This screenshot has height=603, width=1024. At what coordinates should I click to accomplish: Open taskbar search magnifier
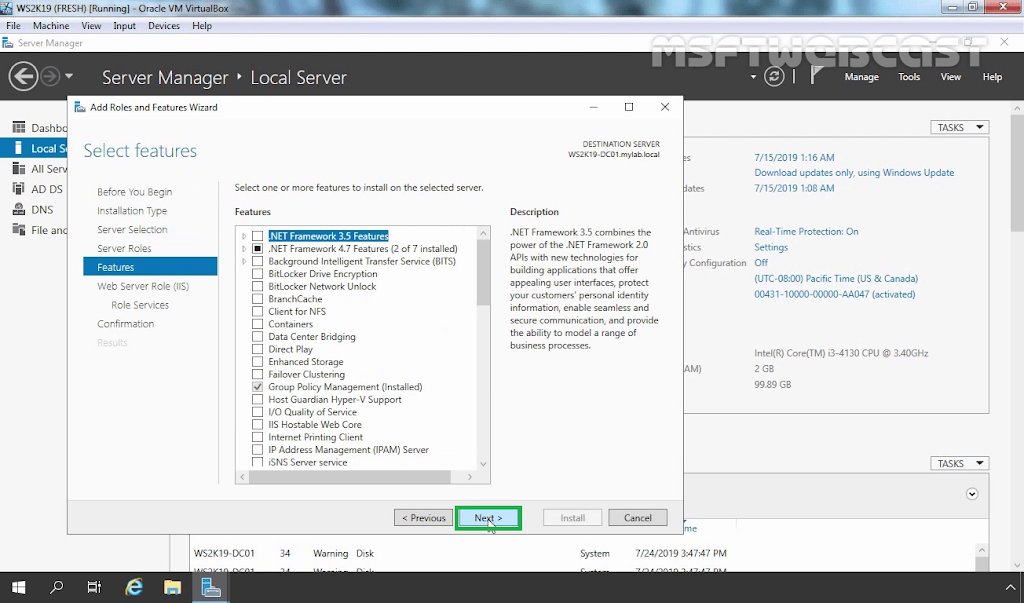(56, 587)
